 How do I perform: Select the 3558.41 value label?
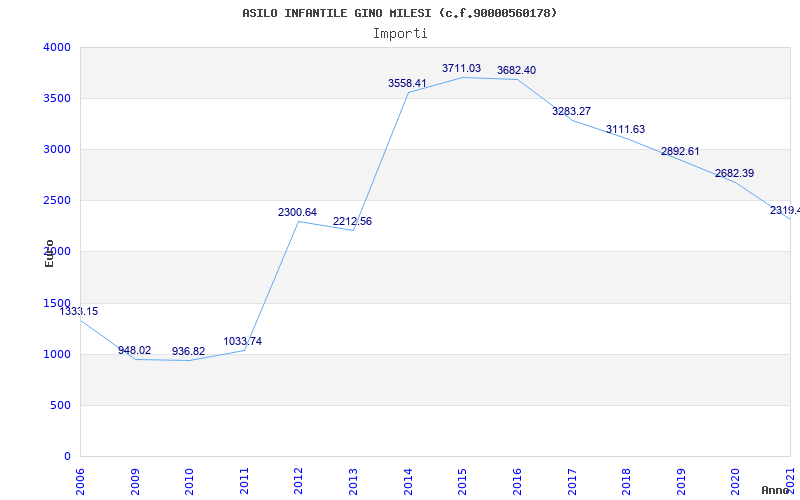coord(407,84)
